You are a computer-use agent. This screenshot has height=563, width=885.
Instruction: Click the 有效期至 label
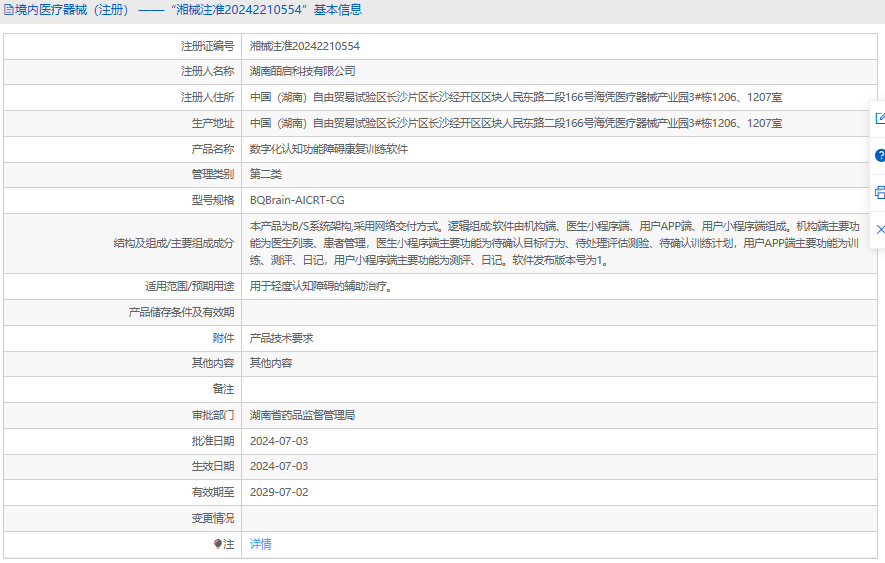213,492
